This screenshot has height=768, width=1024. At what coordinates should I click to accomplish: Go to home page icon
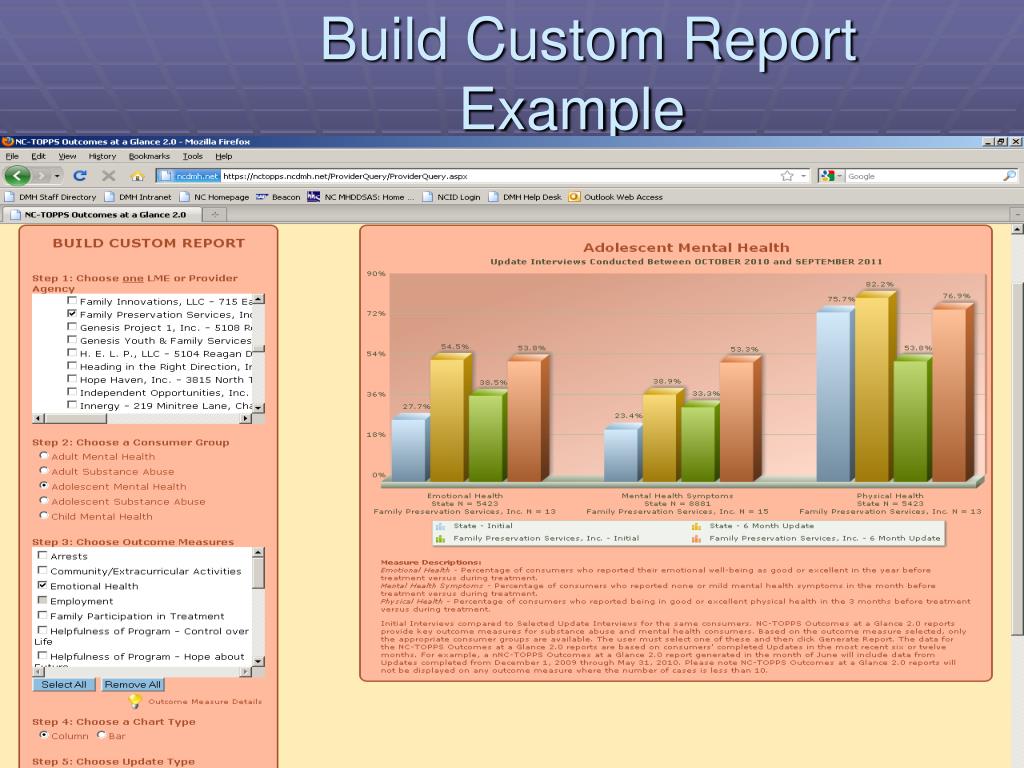pos(136,176)
